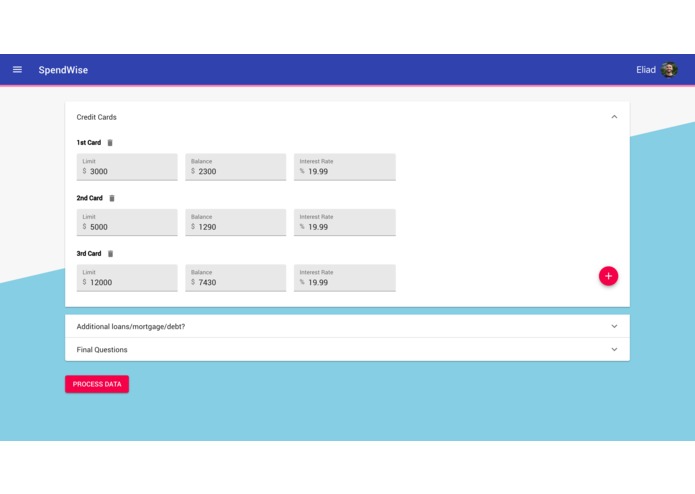The image size is (695, 494).
Task: Click the Eliad username label
Action: tap(646, 70)
